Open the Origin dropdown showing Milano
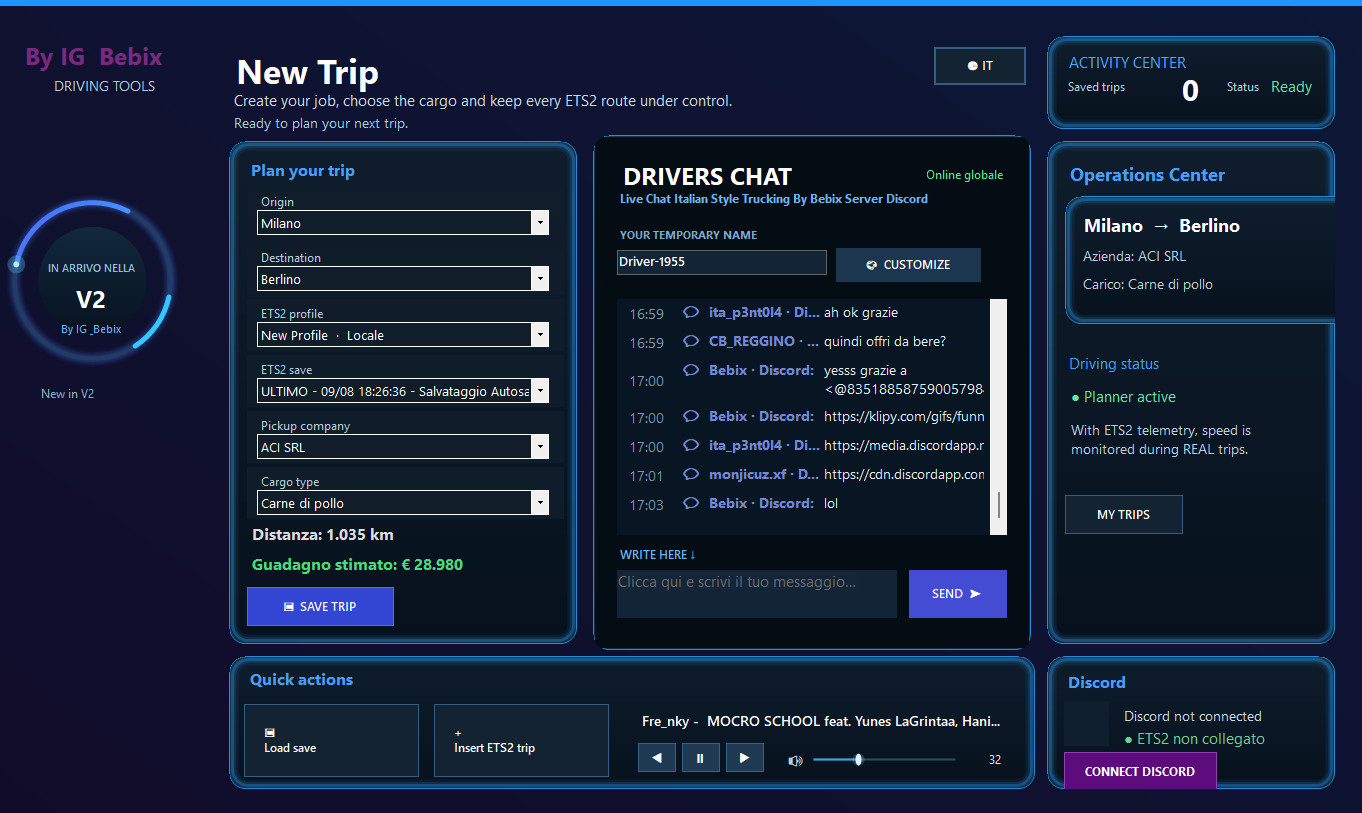Viewport: 1362px width, 813px height. coord(403,223)
